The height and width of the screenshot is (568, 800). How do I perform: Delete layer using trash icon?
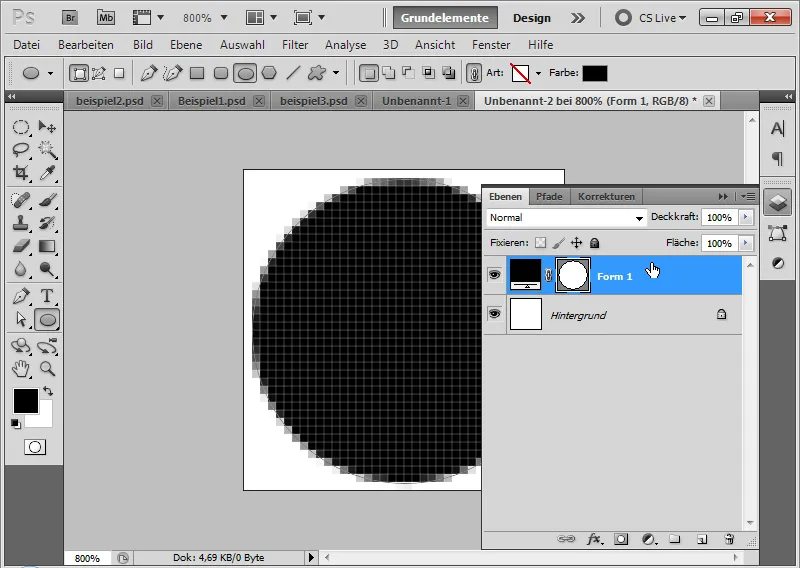tap(729, 539)
